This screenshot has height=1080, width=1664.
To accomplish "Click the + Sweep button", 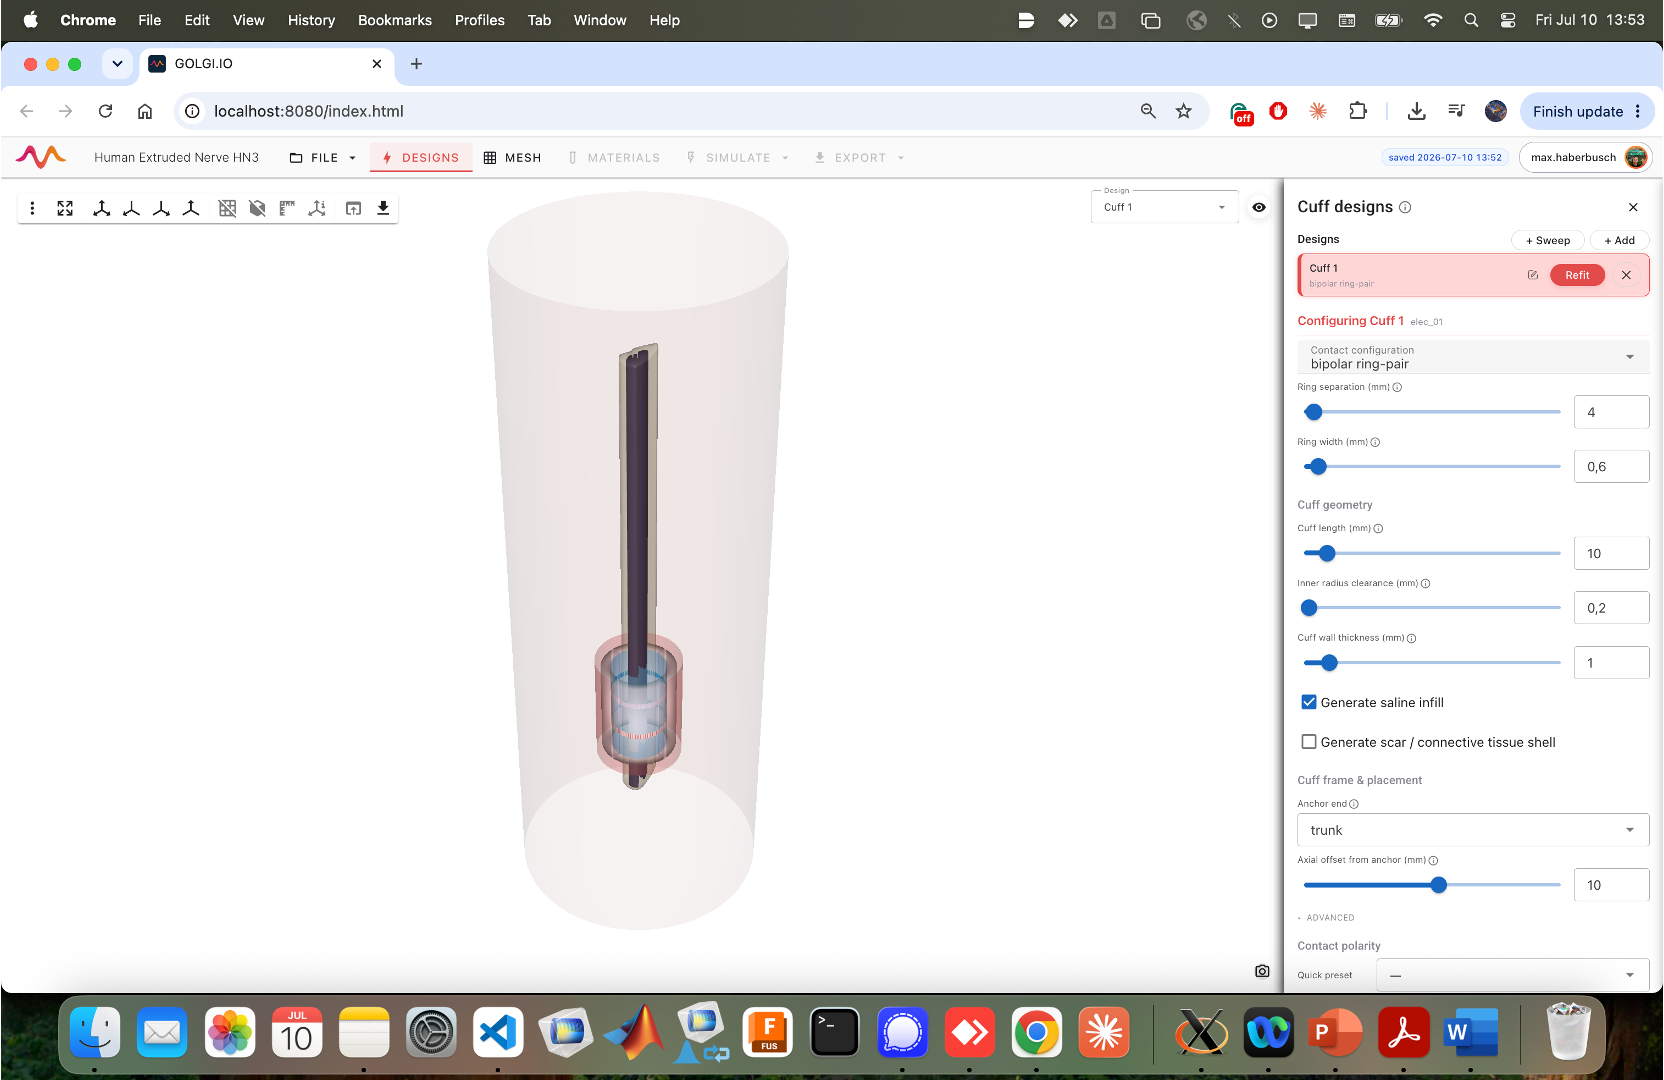I will [x=1548, y=240].
